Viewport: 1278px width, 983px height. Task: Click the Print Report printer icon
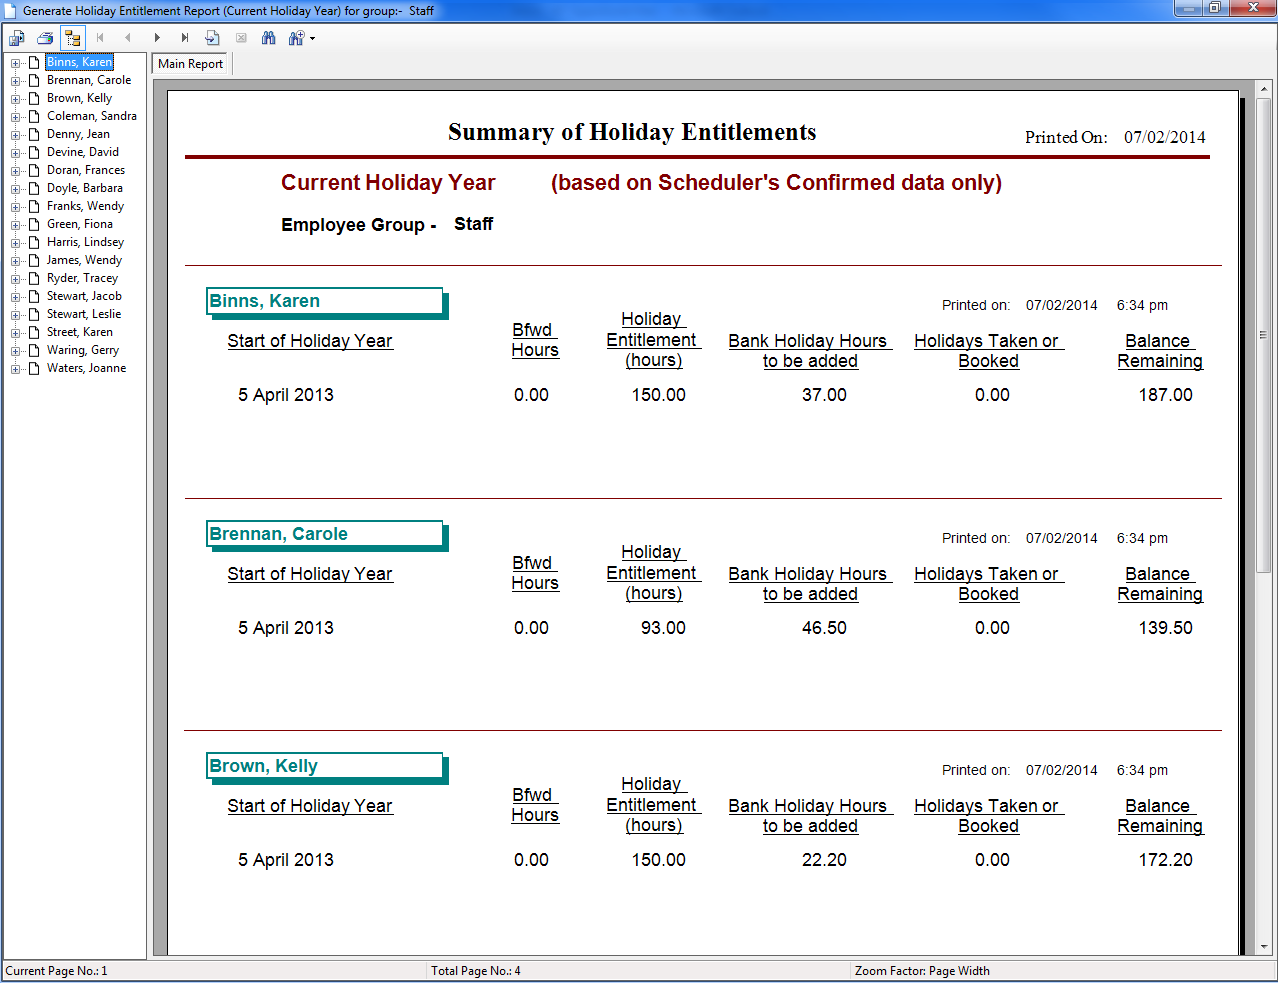45,38
